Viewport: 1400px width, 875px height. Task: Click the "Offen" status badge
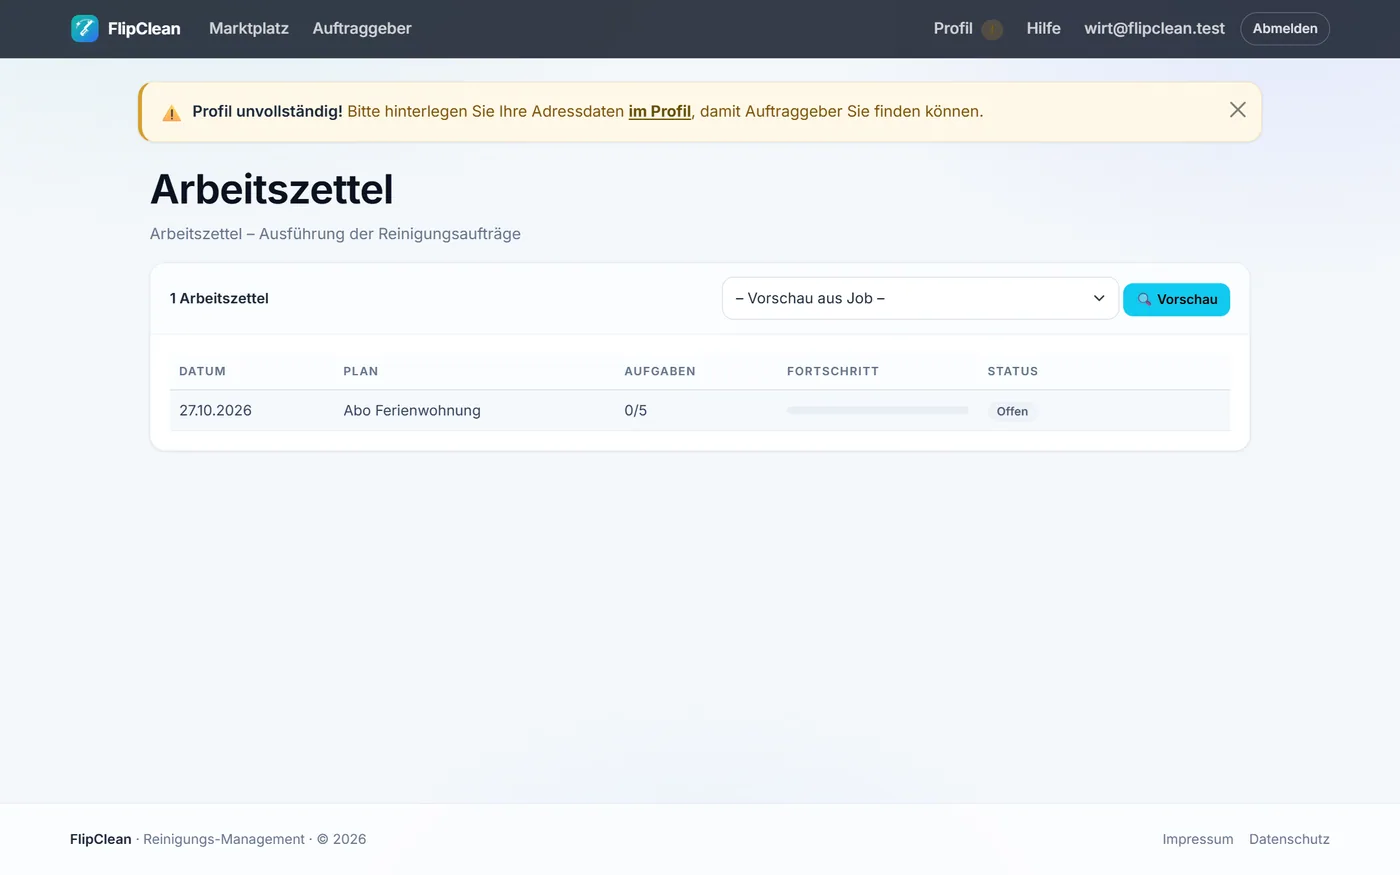1012,411
